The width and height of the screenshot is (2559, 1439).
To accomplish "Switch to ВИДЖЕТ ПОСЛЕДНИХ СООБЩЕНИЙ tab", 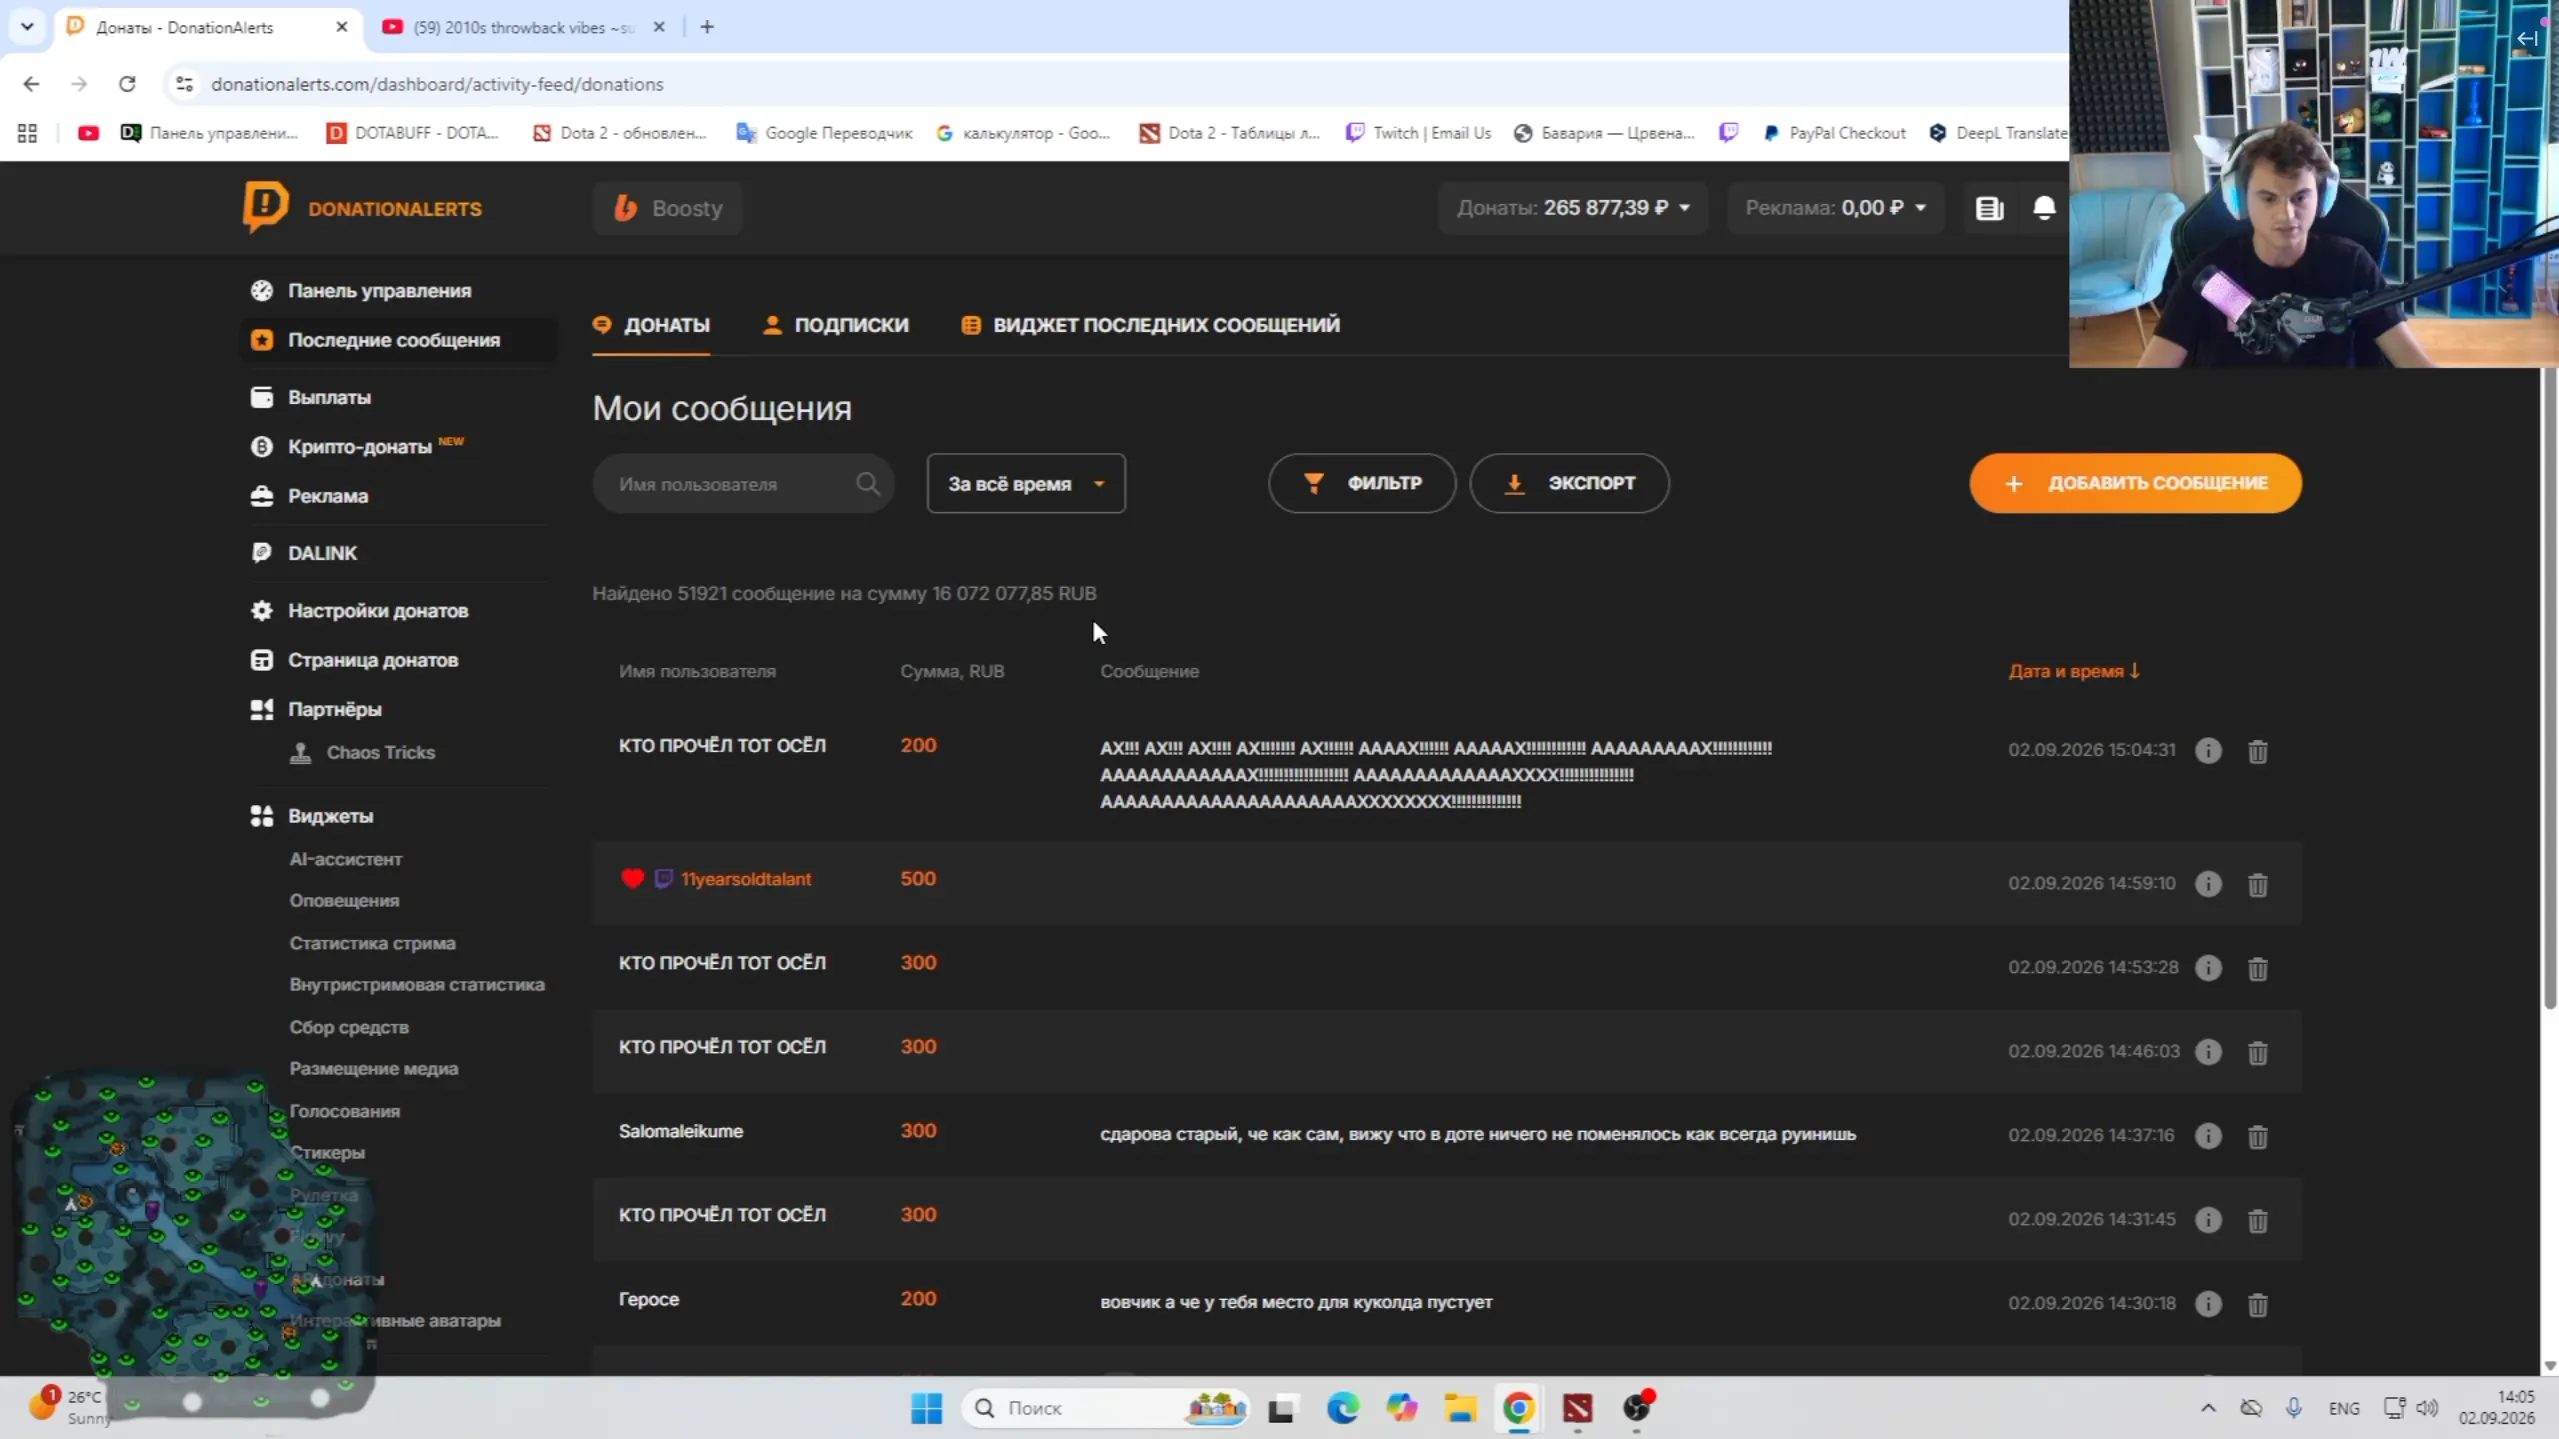I will coord(1150,325).
